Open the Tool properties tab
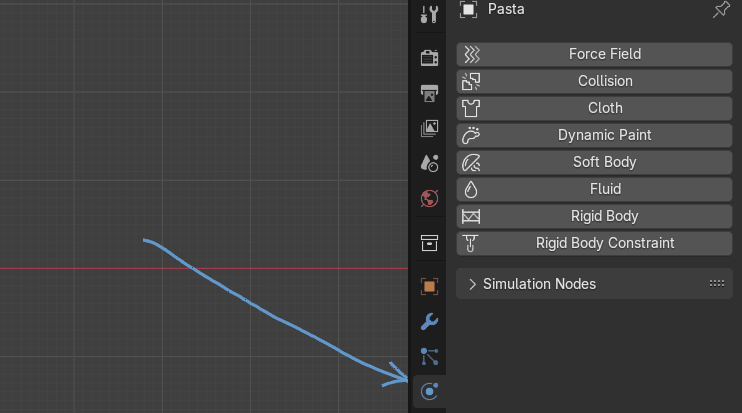The image size is (742, 413). tap(429, 14)
